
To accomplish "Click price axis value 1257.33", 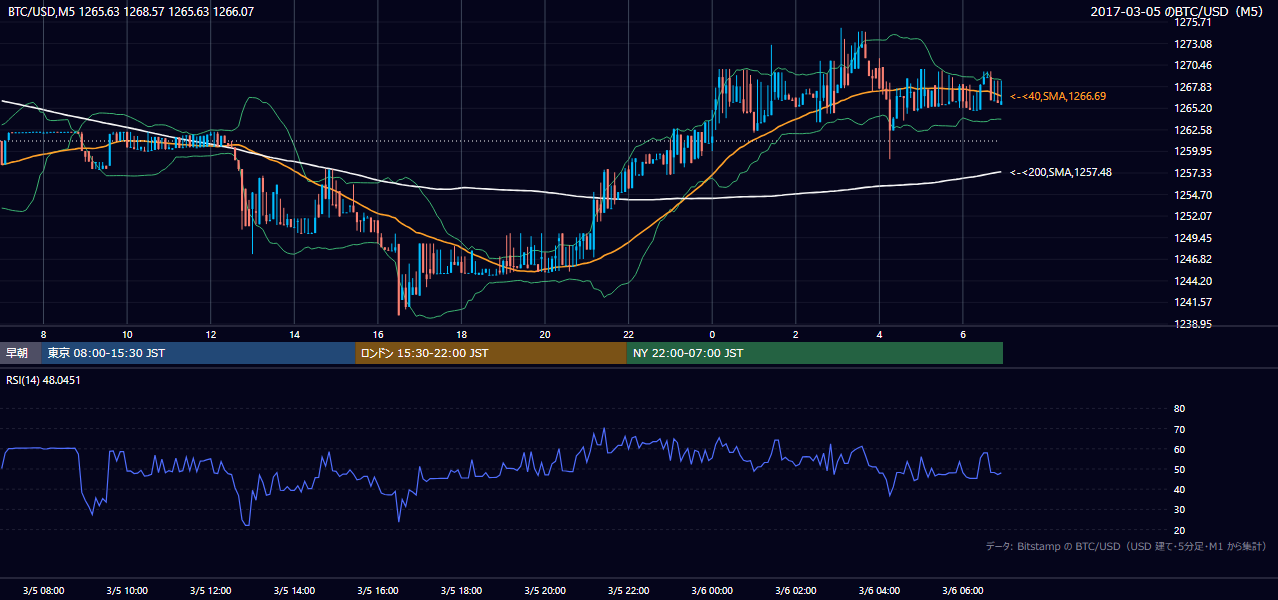I will click(x=1193, y=173).
